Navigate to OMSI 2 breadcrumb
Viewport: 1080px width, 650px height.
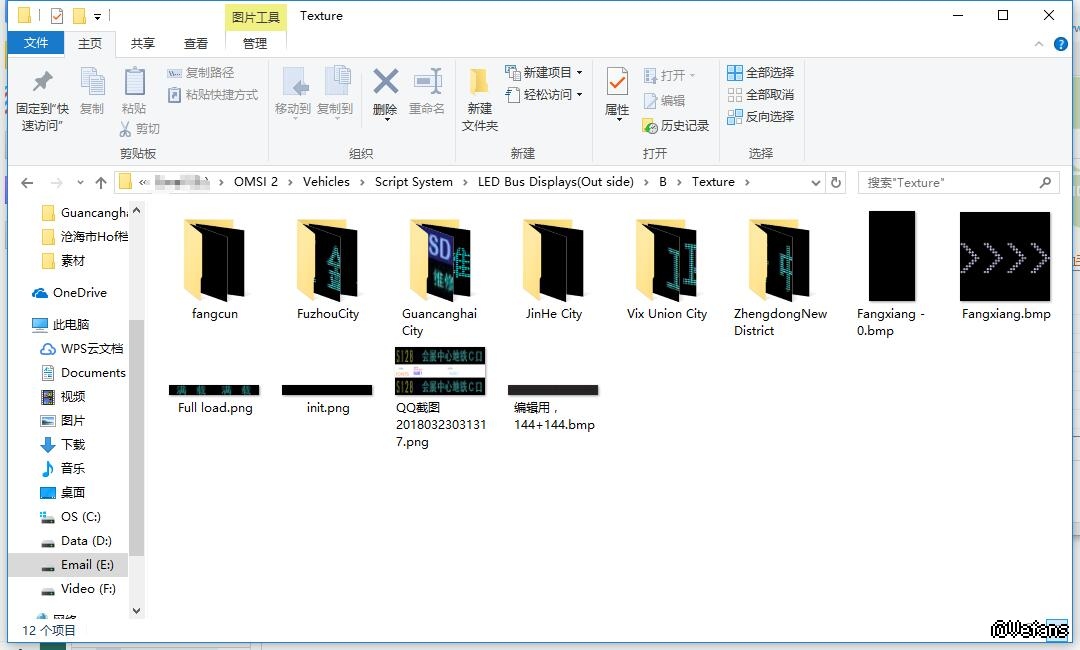(256, 182)
